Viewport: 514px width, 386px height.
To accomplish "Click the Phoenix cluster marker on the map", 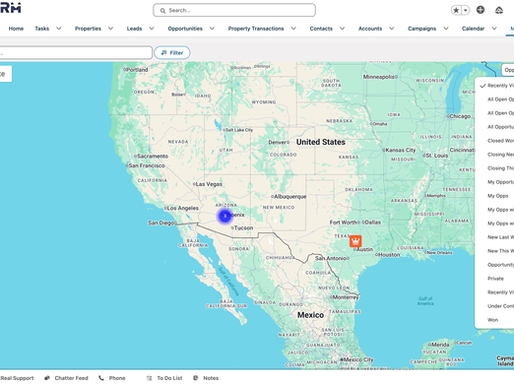I will 225,216.
